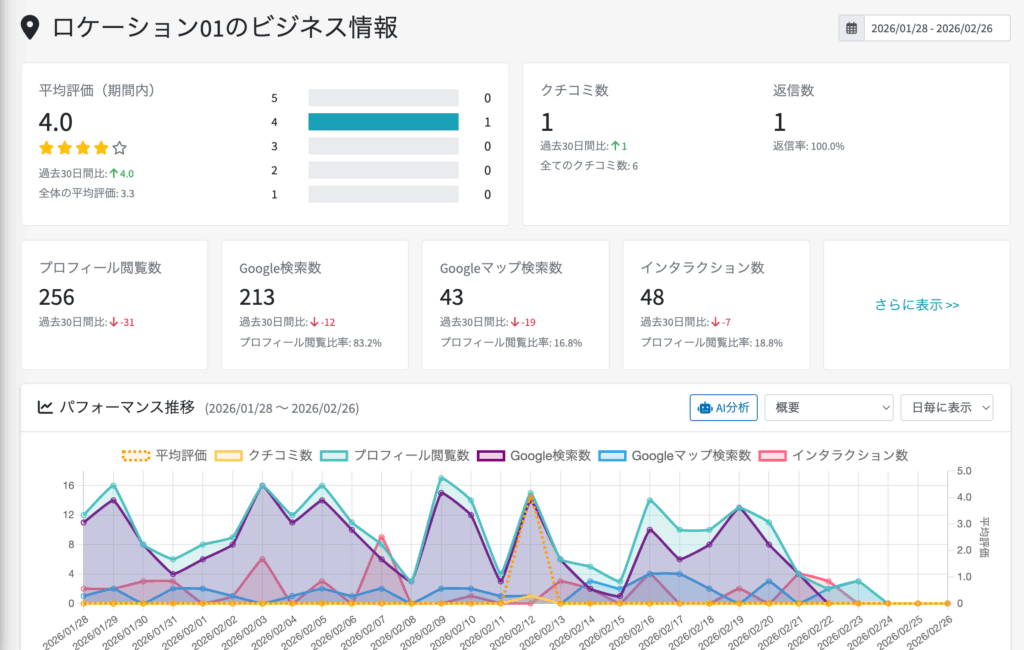The width and height of the screenshot is (1024, 650).
Task: Open the さらに表示 >> link
Action: click(917, 305)
